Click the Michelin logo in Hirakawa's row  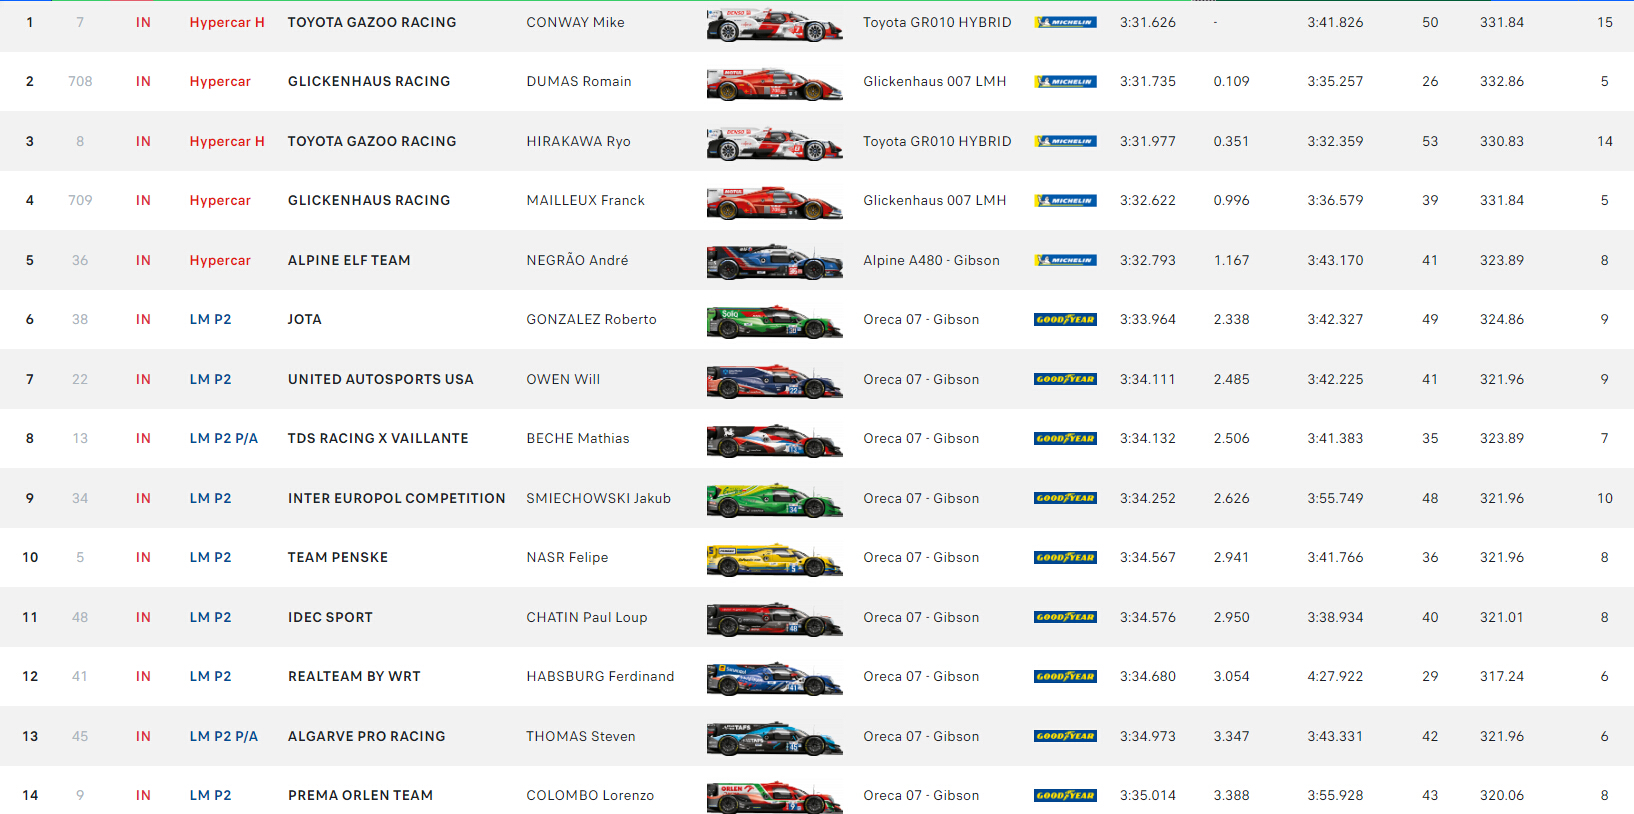(1065, 142)
